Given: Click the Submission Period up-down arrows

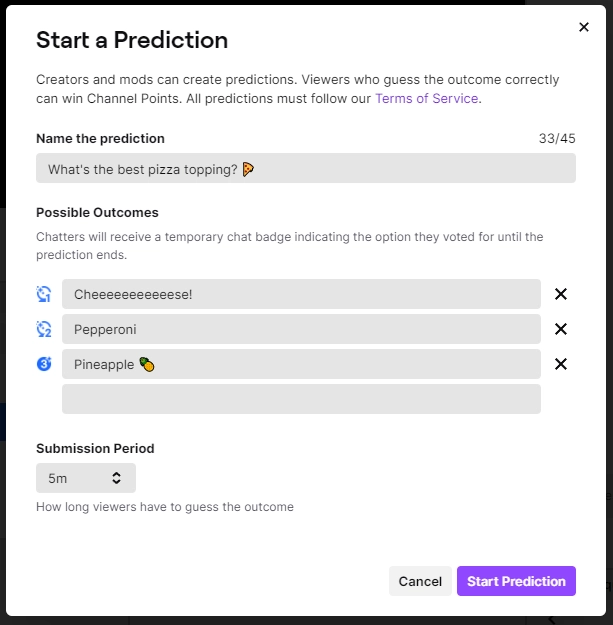Looking at the screenshot, I should click(x=116, y=478).
